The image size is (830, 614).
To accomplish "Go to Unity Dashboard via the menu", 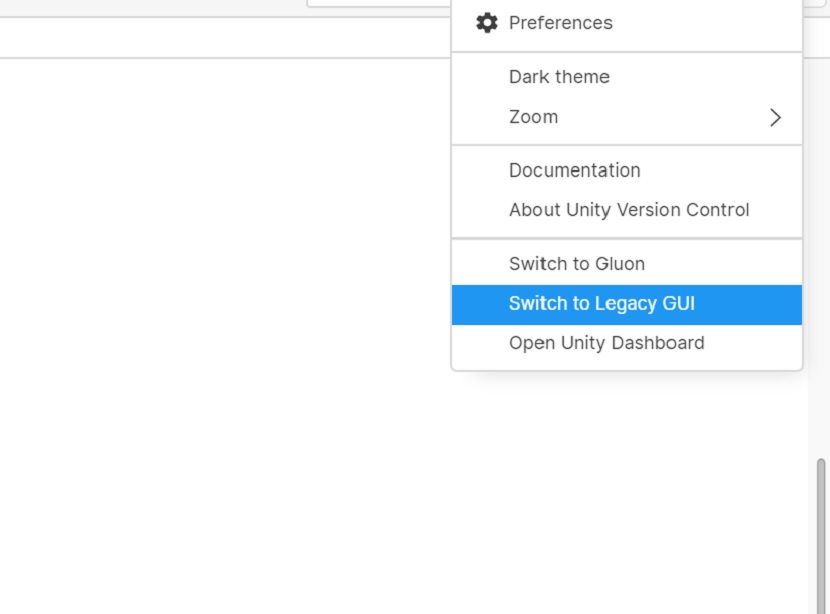I will click(606, 343).
